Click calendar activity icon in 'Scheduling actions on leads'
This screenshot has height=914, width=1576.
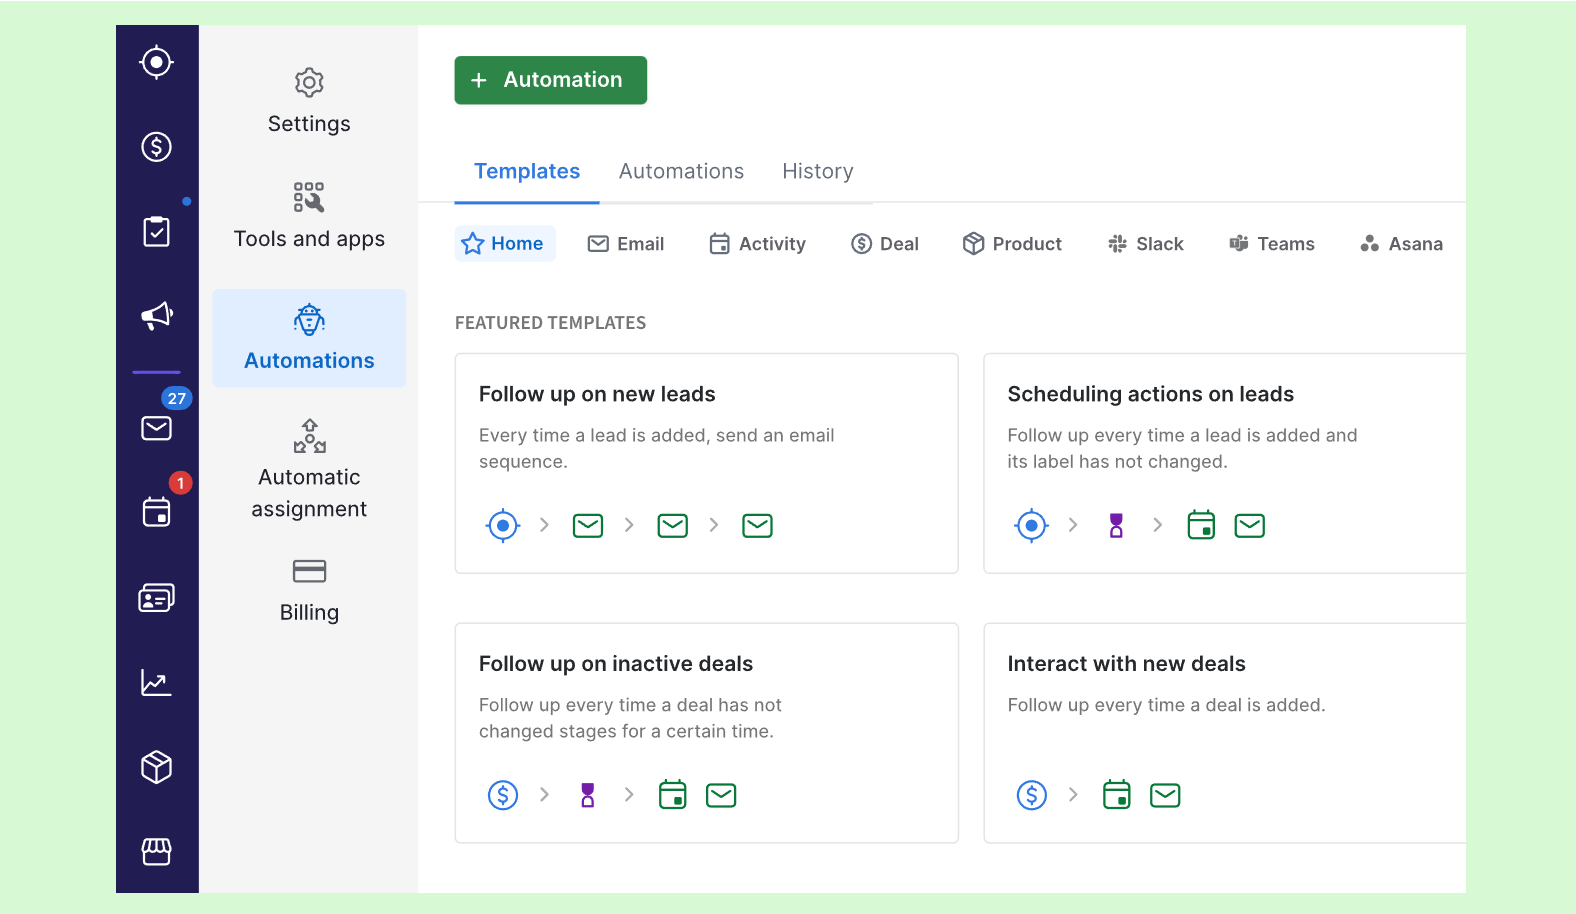point(1201,525)
